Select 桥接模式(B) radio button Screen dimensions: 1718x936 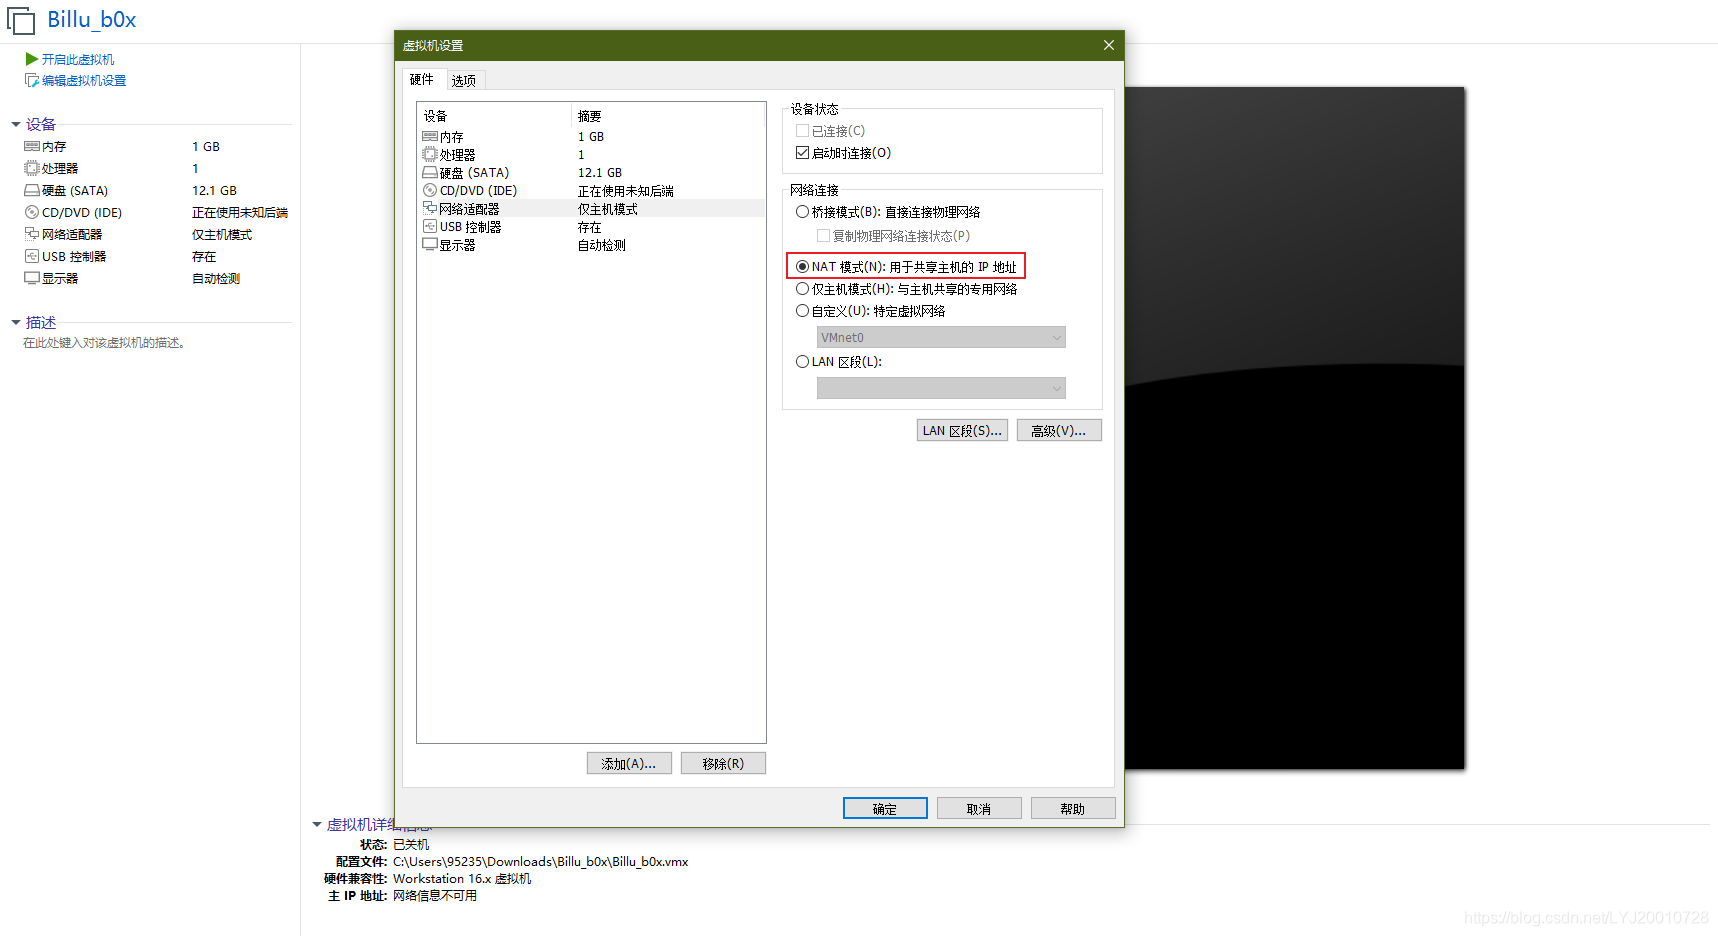click(802, 212)
